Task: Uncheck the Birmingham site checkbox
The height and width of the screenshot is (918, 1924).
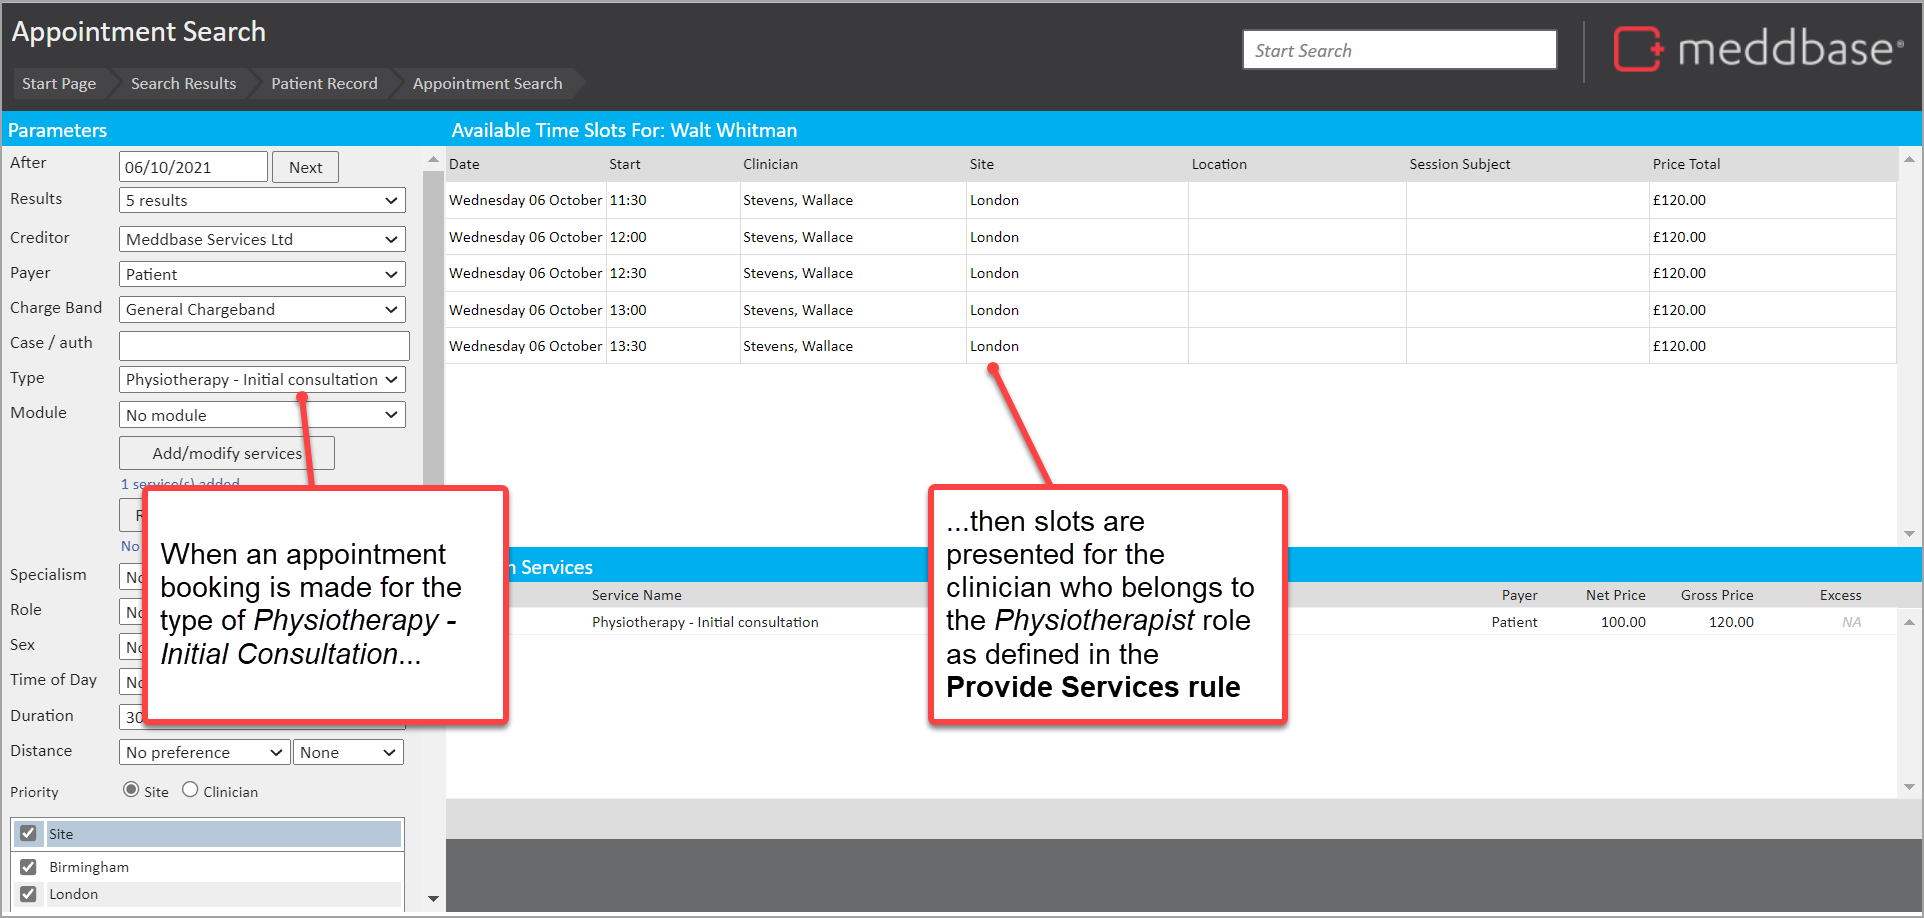Action: [28, 867]
